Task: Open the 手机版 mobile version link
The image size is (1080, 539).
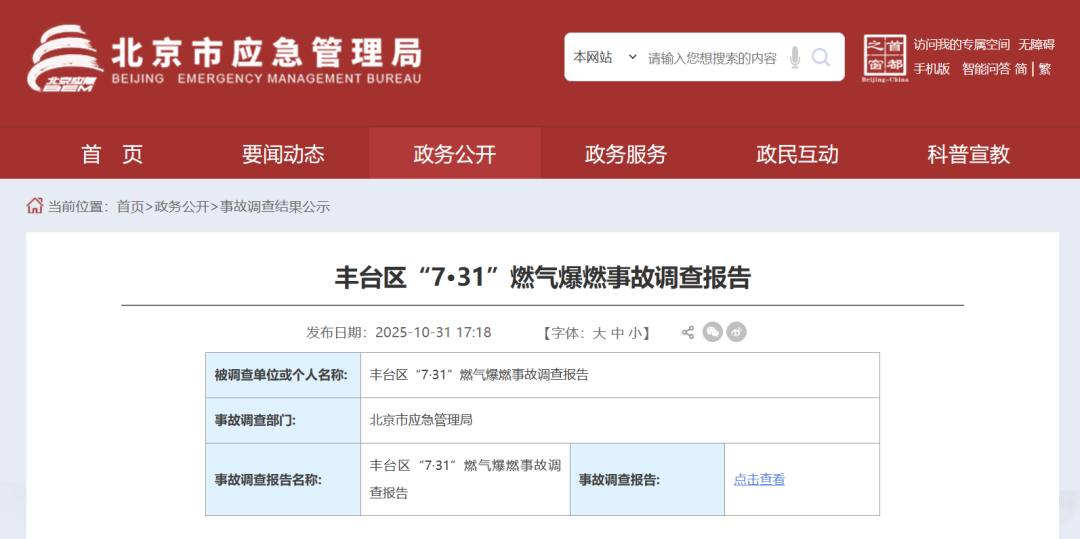Action: click(932, 69)
